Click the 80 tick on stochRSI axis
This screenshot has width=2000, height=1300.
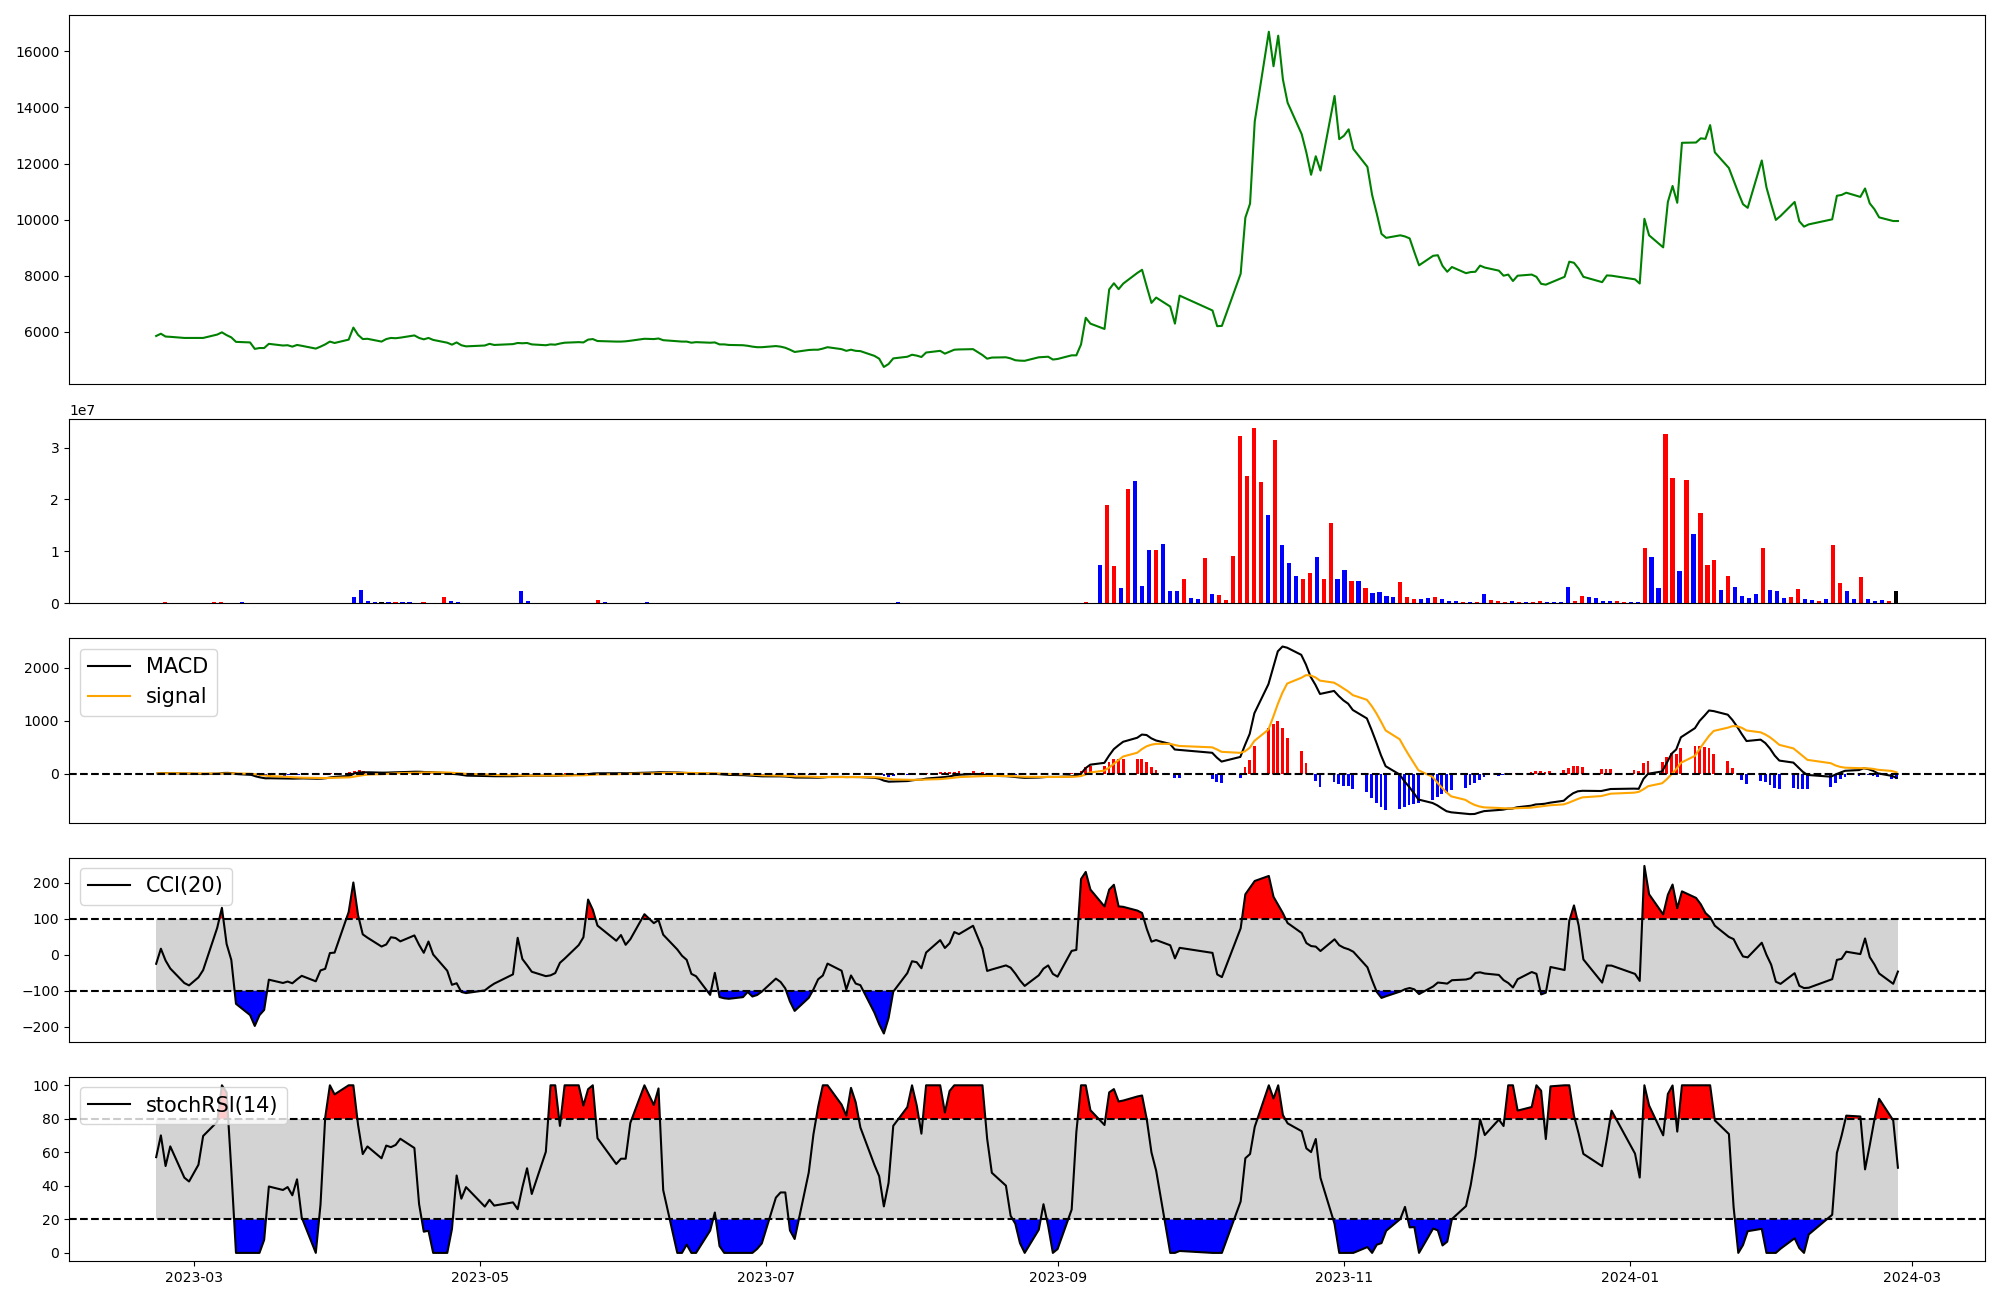pos(50,1120)
